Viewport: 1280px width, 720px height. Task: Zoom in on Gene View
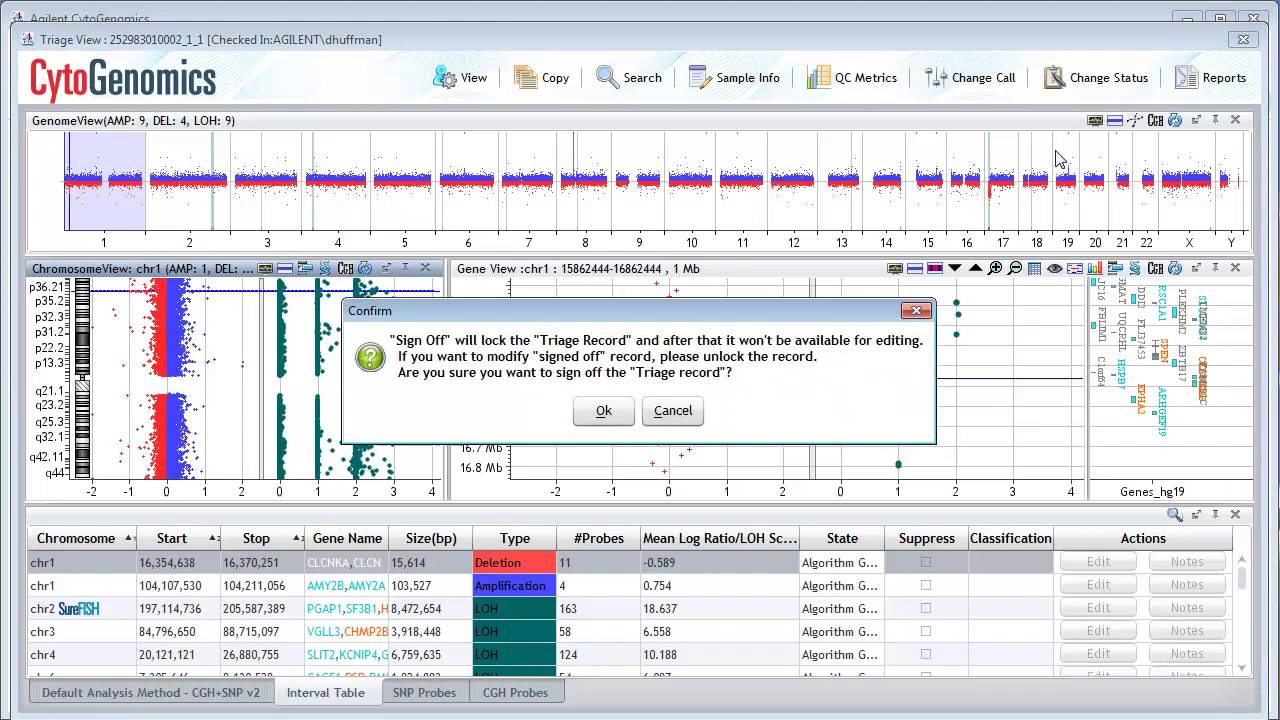pos(995,268)
